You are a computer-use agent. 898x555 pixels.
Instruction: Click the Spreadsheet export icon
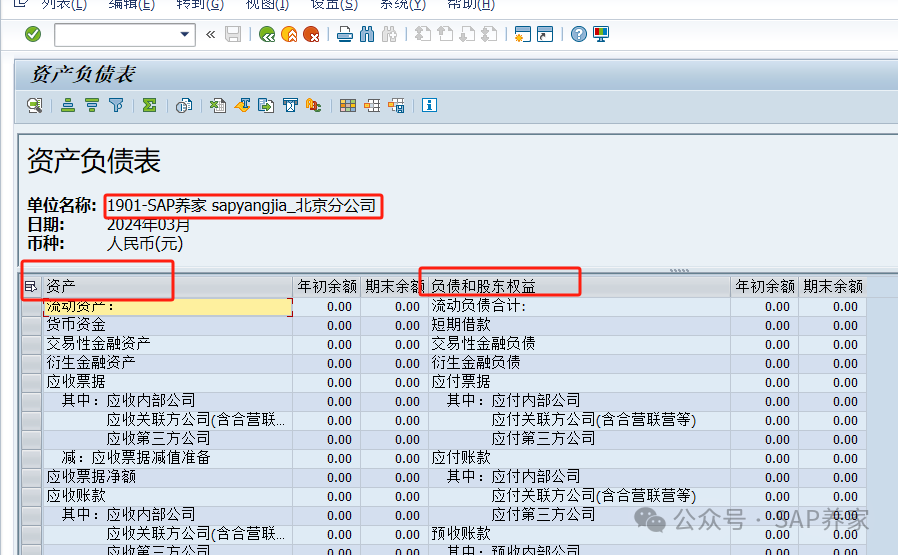(x=218, y=105)
